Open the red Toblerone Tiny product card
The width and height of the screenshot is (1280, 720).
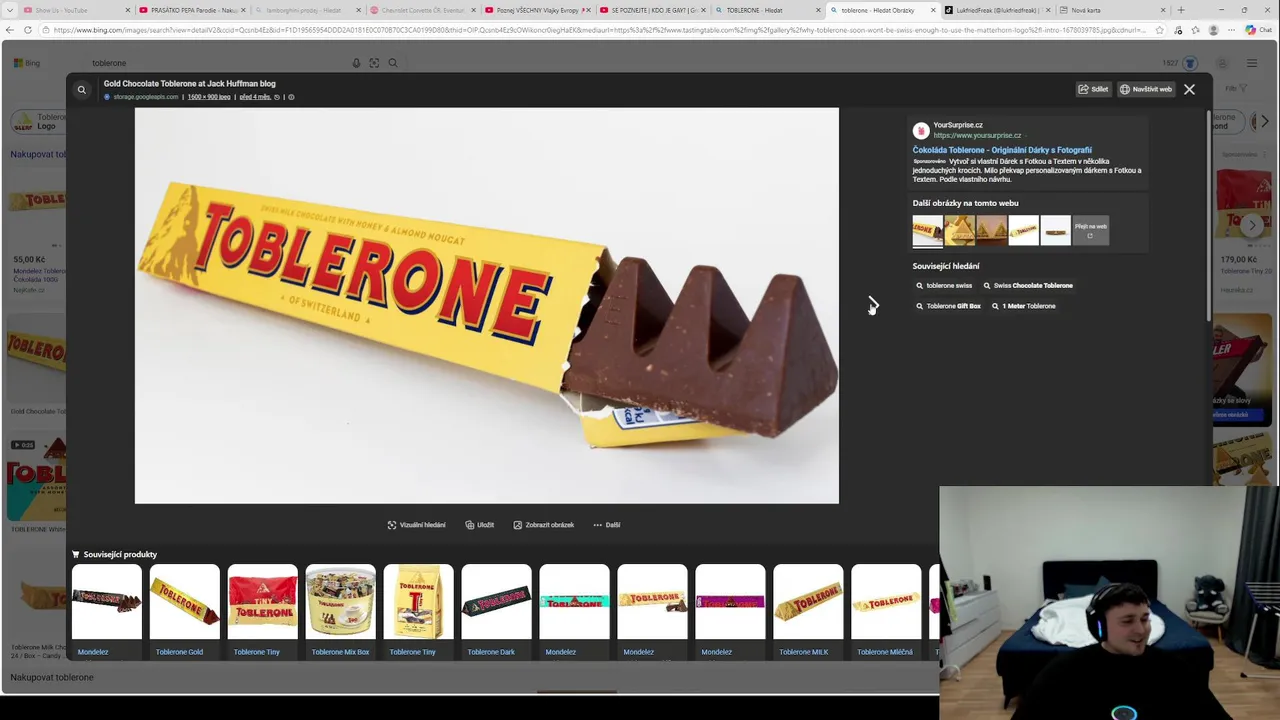[x=263, y=611]
